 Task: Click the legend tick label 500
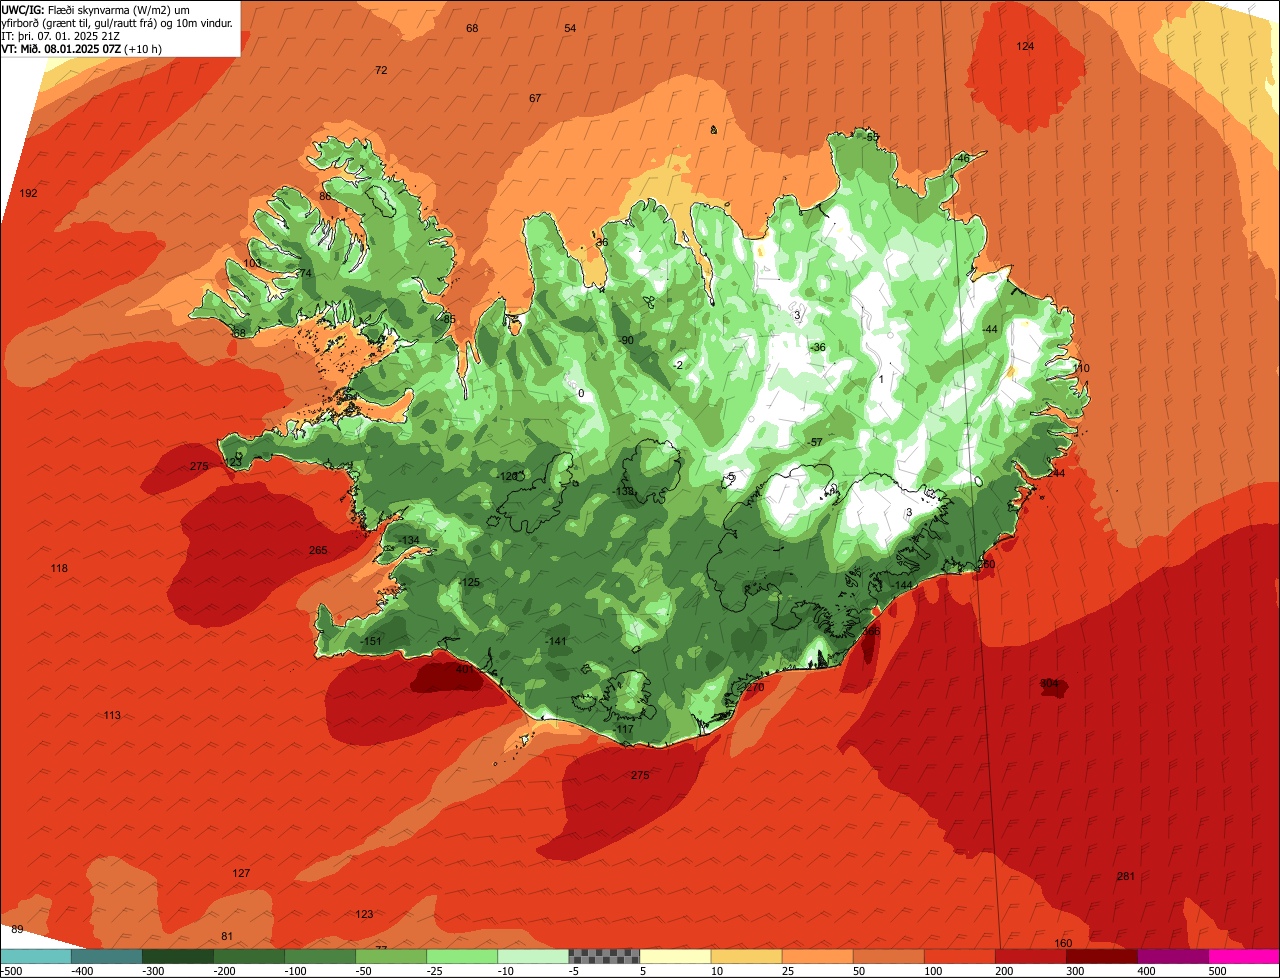point(1217,971)
